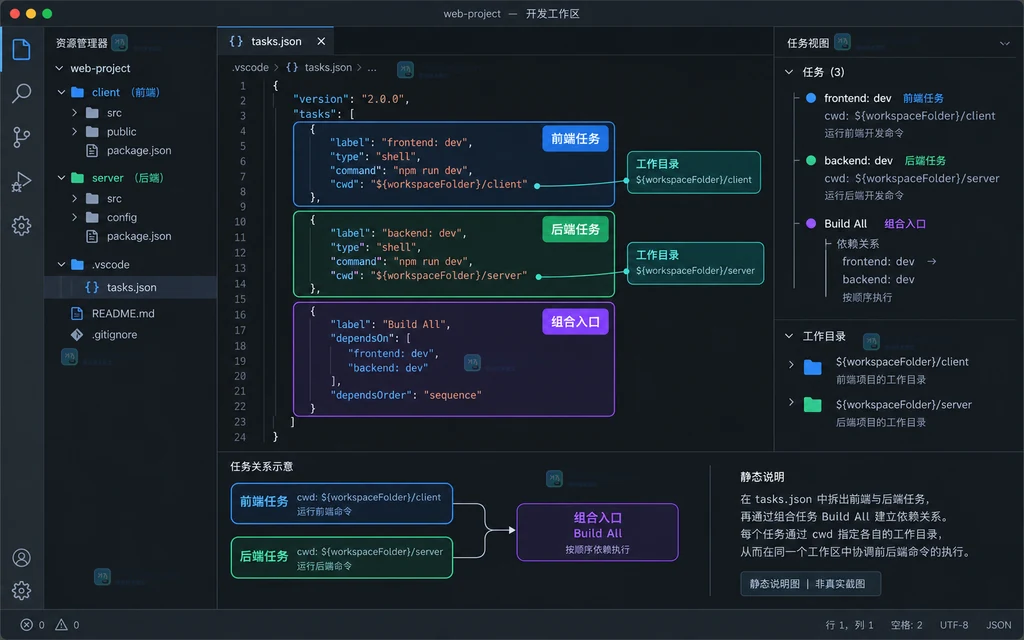Click the README.md file icon
Image resolution: width=1024 pixels, height=640 pixels.
point(77,313)
